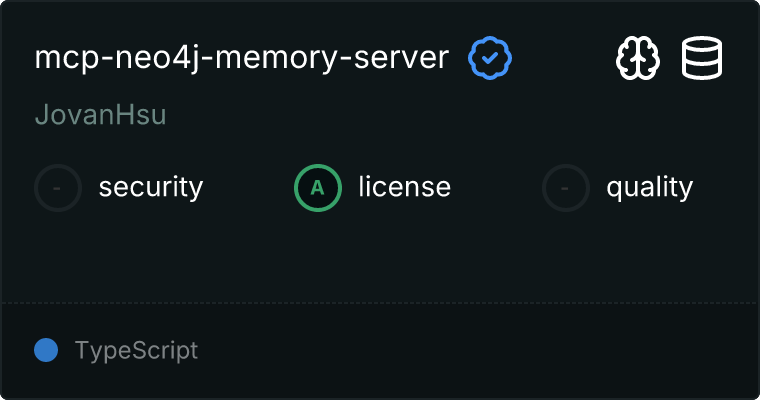Click the letter A in the license badge
The width and height of the screenshot is (760, 400).
318,187
